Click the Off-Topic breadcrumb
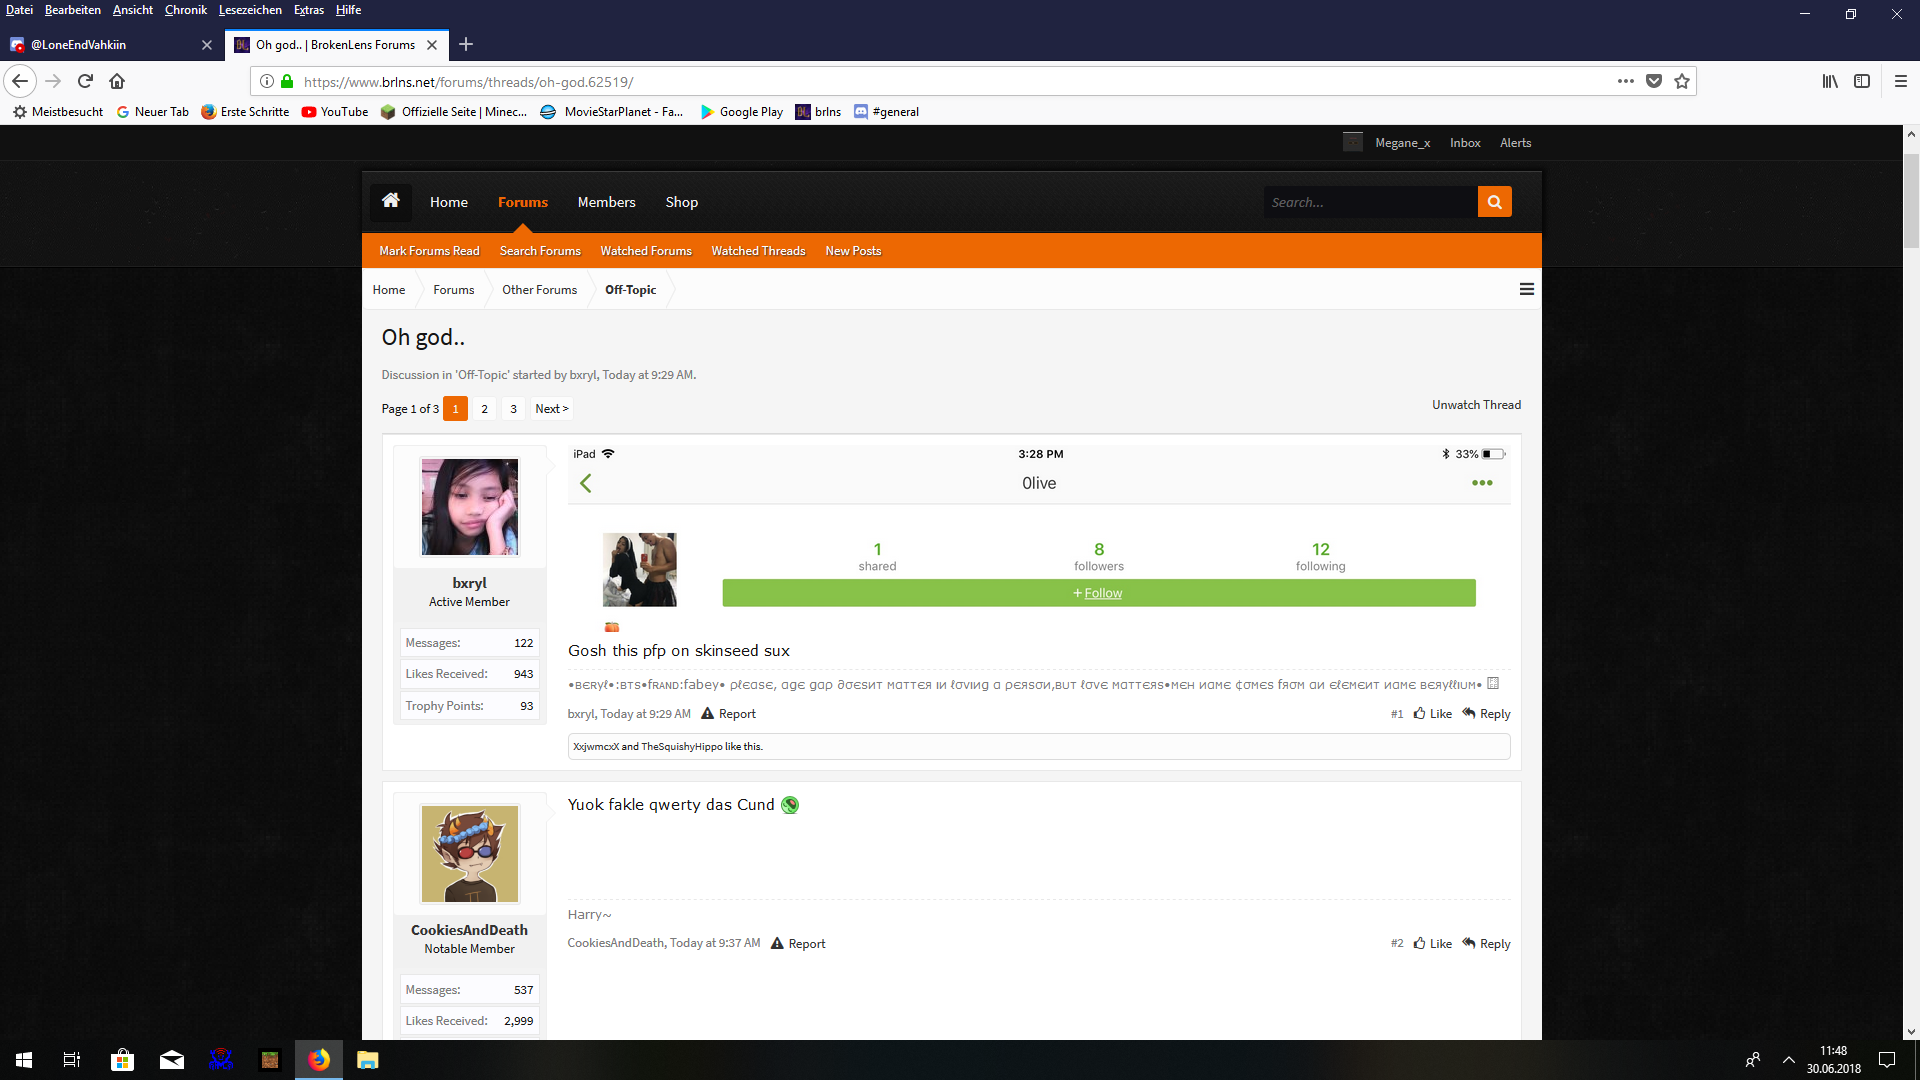The image size is (1920, 1080). 630,290
